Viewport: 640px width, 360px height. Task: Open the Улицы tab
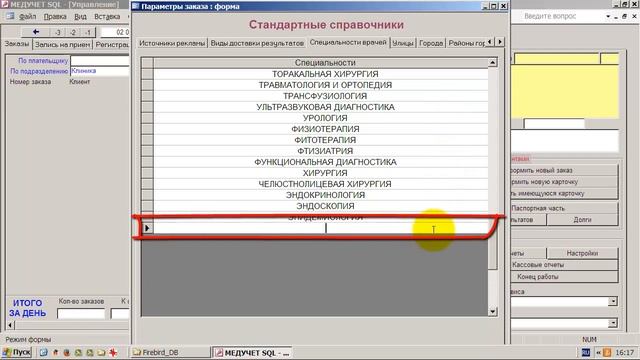coord(403,43)
